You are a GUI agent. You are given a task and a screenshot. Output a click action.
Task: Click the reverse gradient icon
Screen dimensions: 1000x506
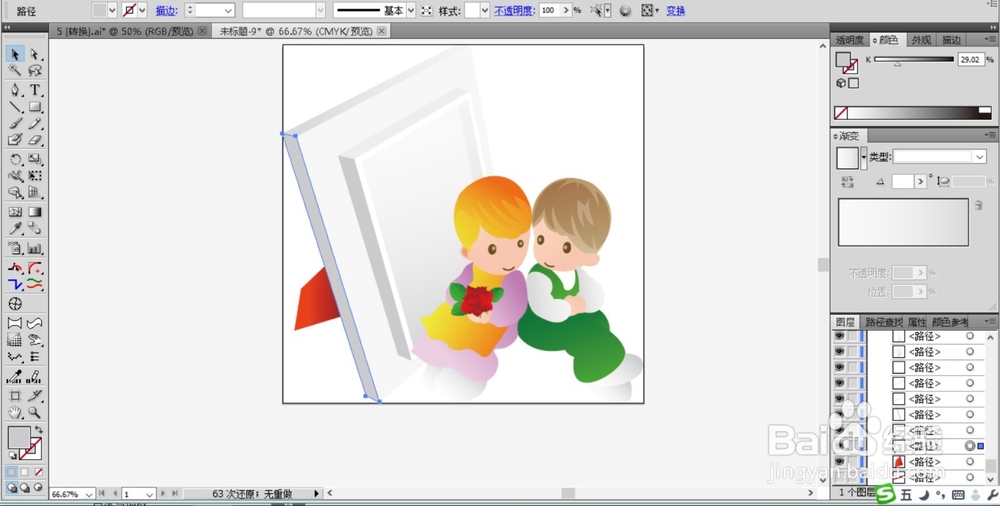coord(847,182)
